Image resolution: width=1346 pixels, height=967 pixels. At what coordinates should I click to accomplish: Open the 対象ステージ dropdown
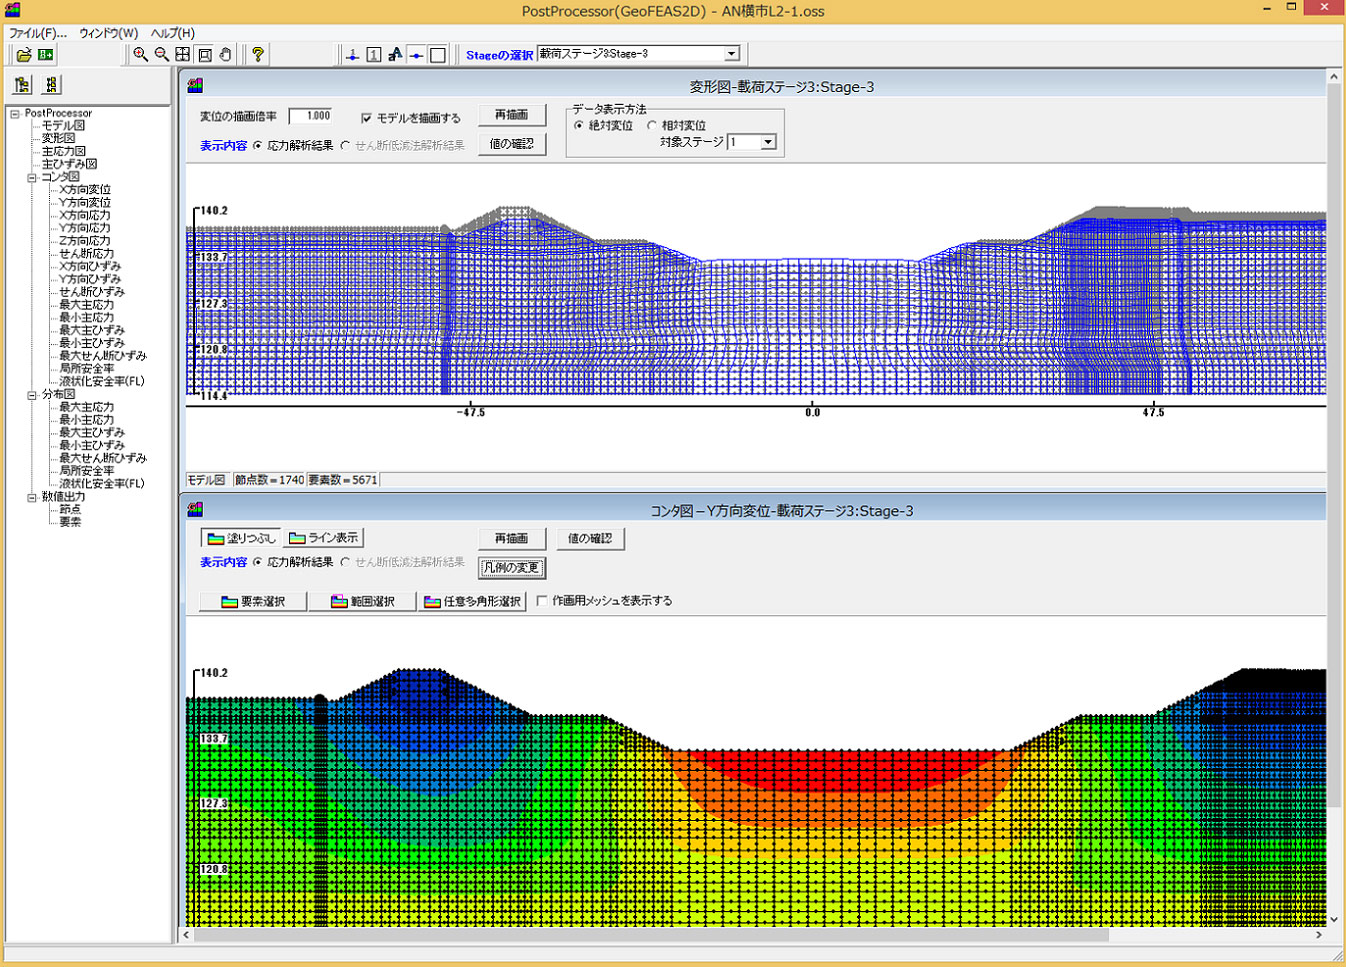(768, 143)
